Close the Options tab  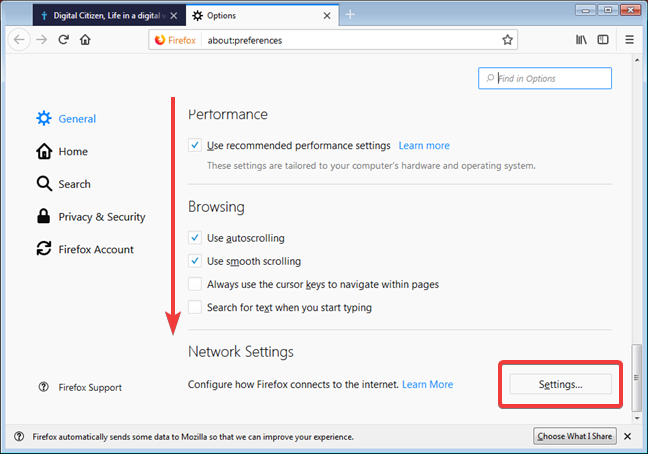pos(327,16)
